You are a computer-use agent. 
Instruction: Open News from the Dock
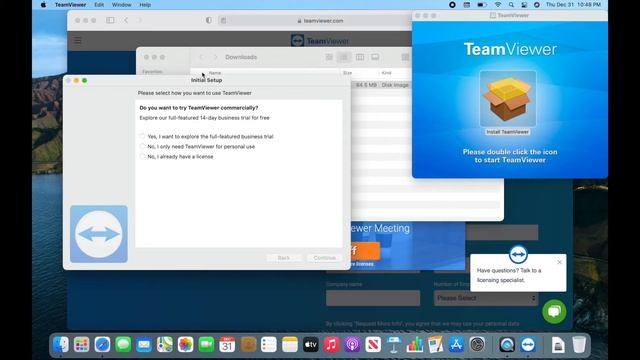point(373,345)
